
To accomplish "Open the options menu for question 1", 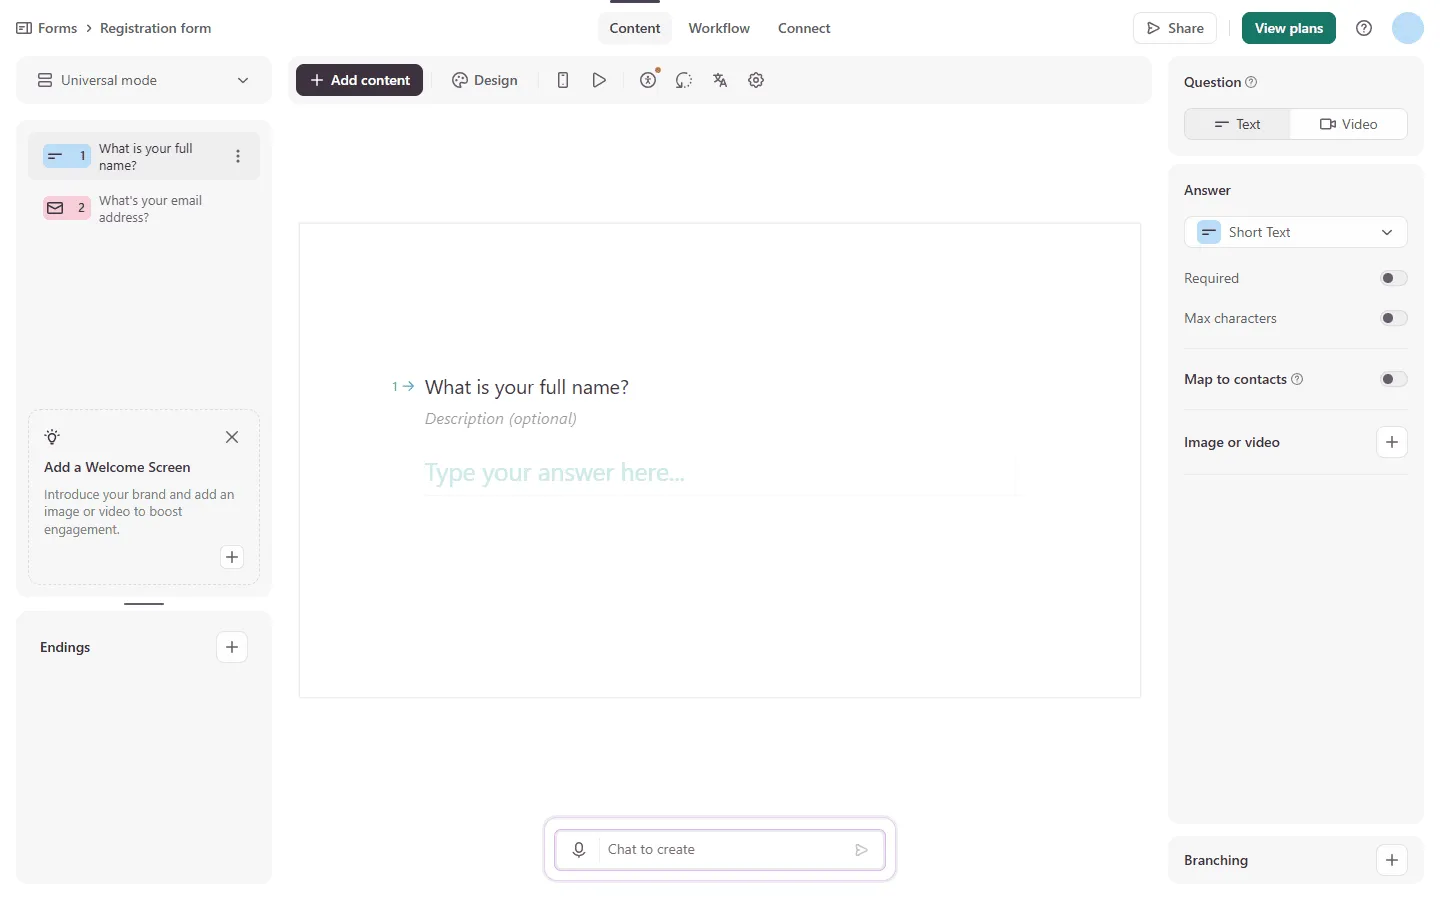I will pos(238,156).
